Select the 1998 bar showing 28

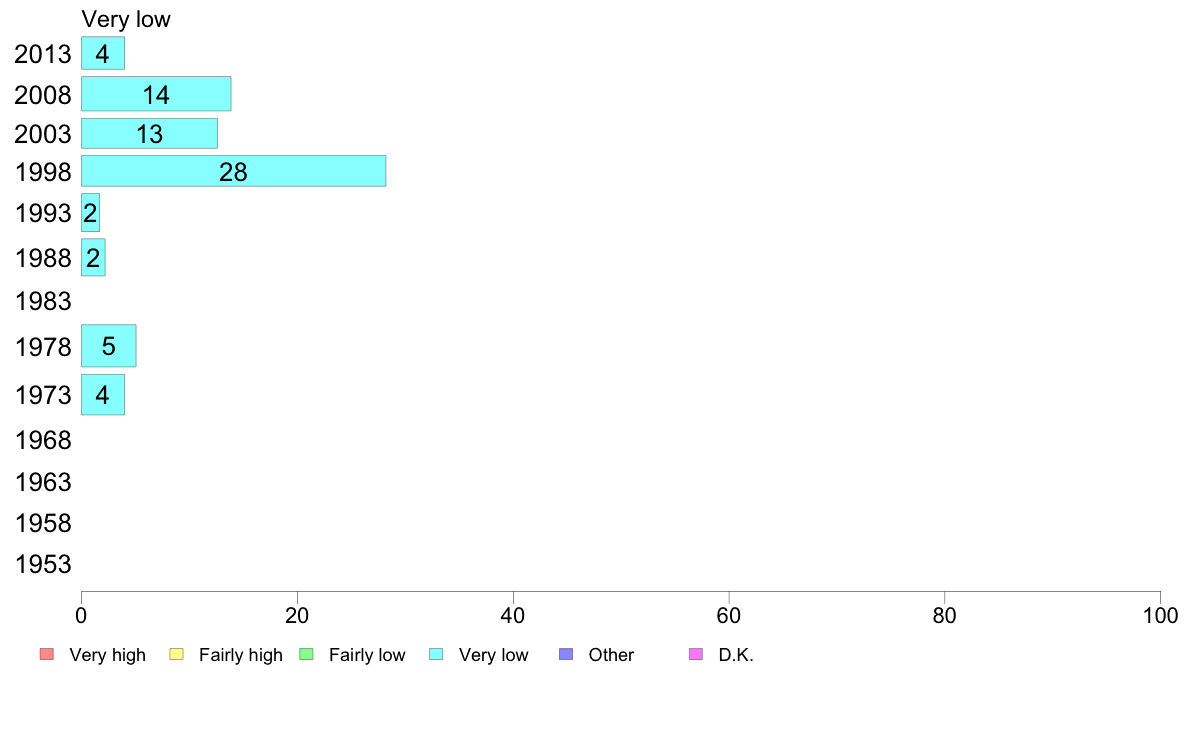click(x=233, y=171)
